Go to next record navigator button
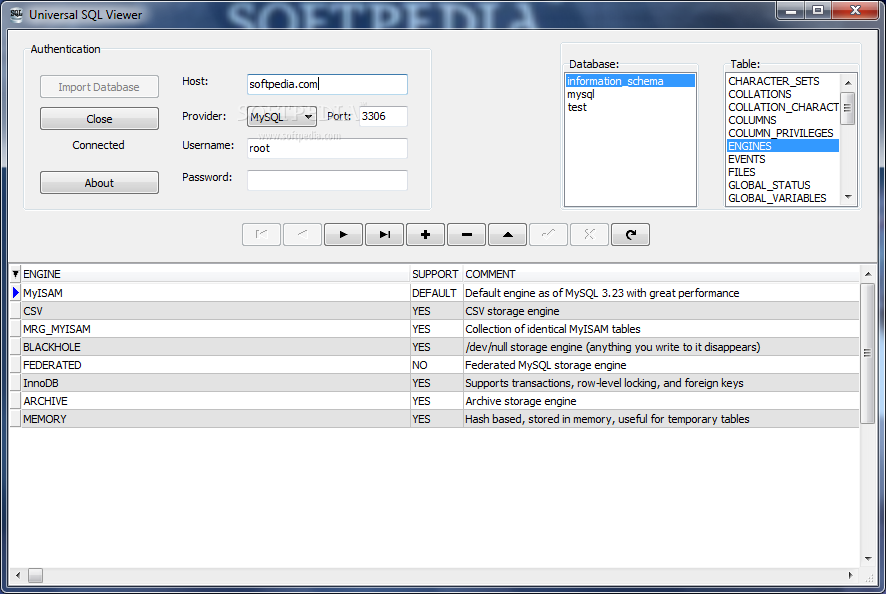The width and height of the screenshot is (886, 594). pyautogui.click(x=344, y=235)
